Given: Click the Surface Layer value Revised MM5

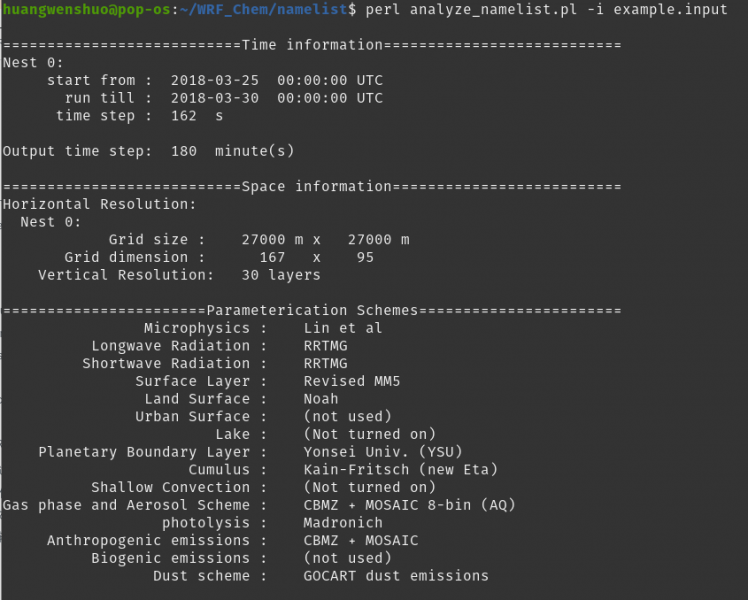Looking at the screenshot, I should click(x=352, y=381).
